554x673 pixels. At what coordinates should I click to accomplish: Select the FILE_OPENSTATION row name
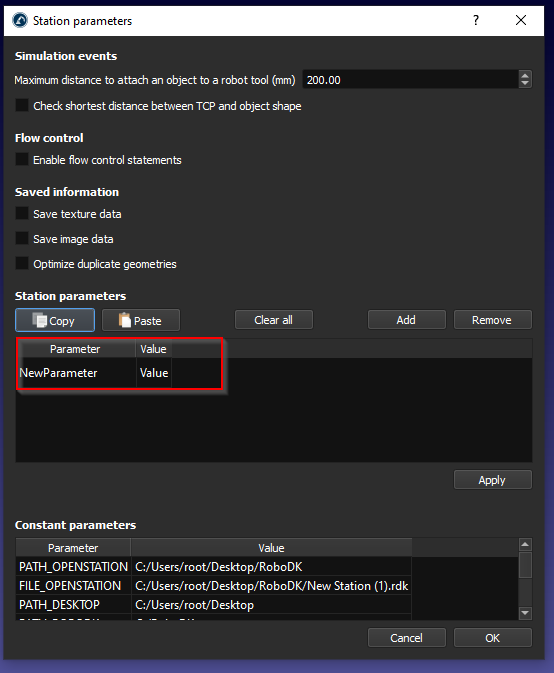click(x=73, y=585)
